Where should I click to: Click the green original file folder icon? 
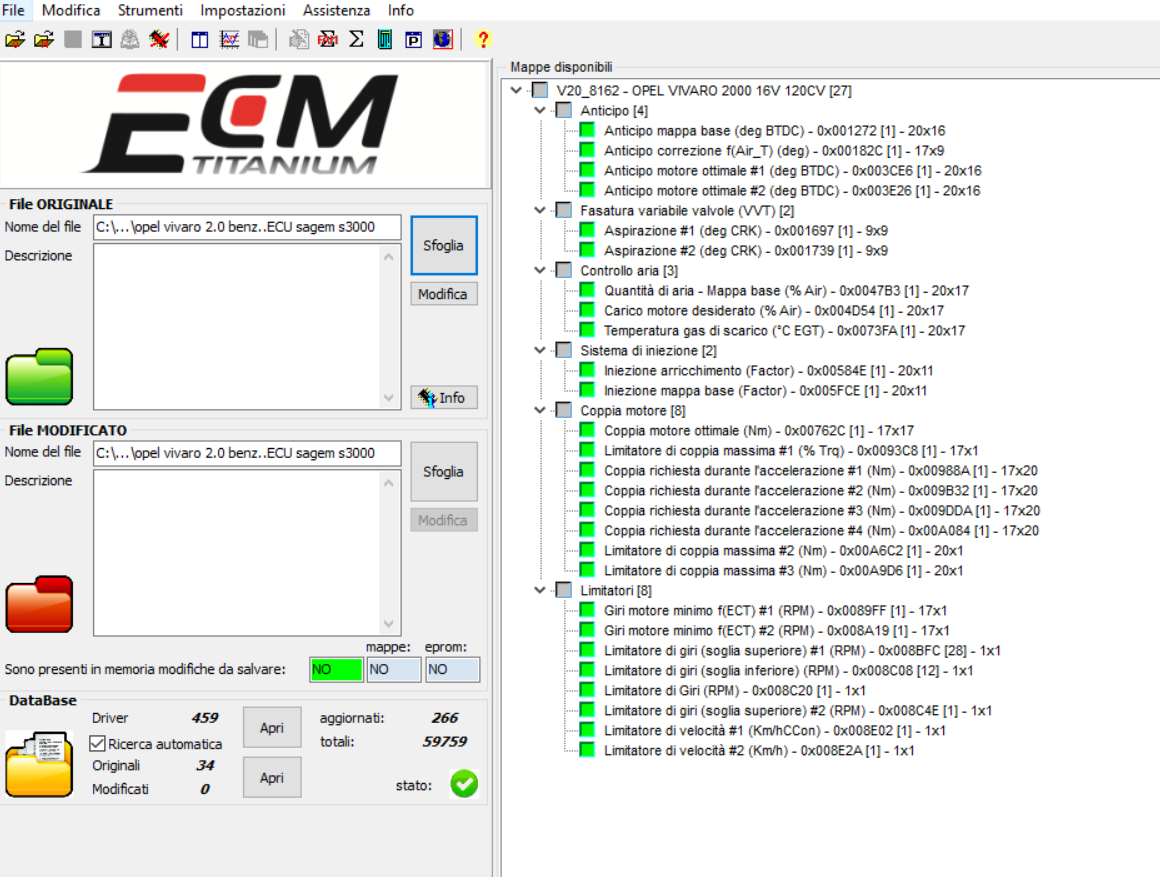tap(39, 377)
